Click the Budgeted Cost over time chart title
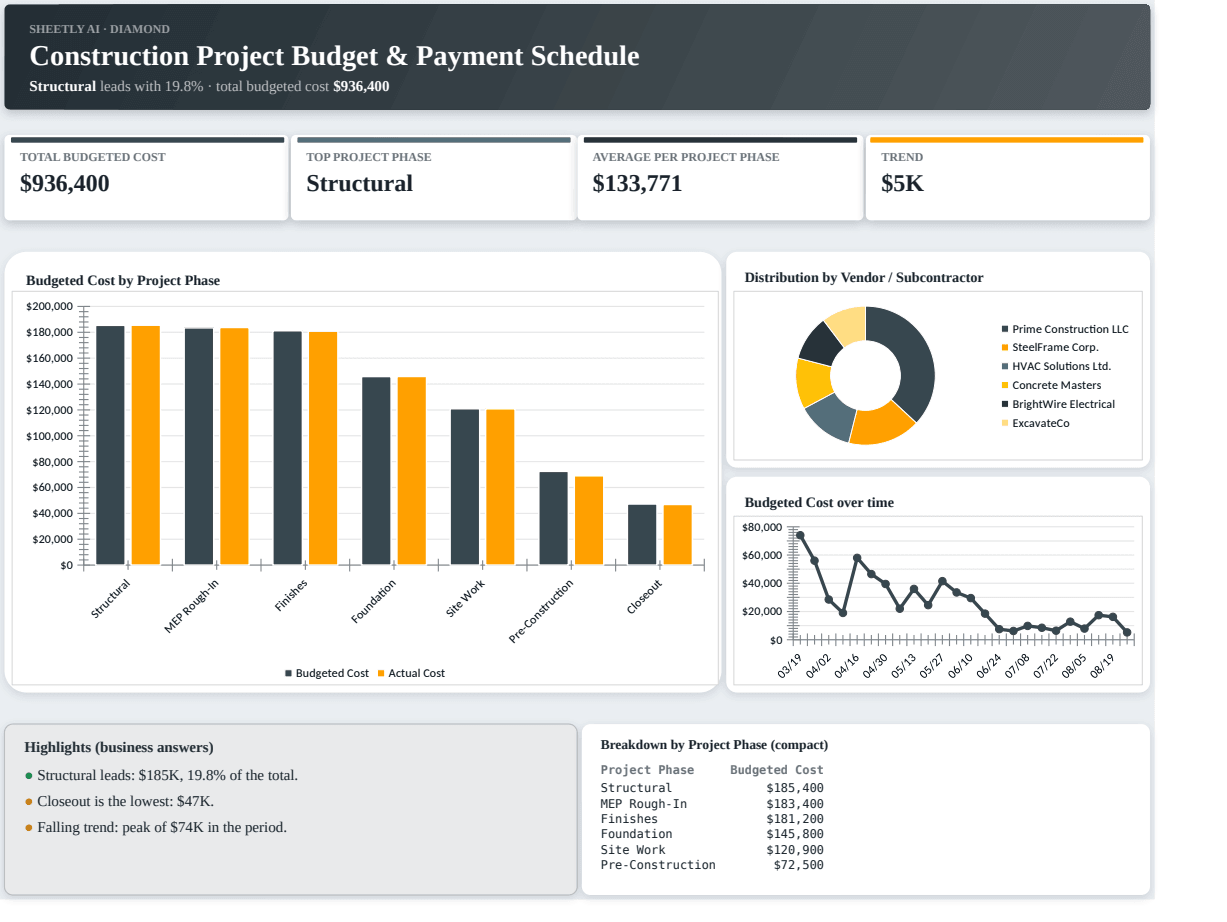This screenshot has height=922, width=1227. pos(819,503)
